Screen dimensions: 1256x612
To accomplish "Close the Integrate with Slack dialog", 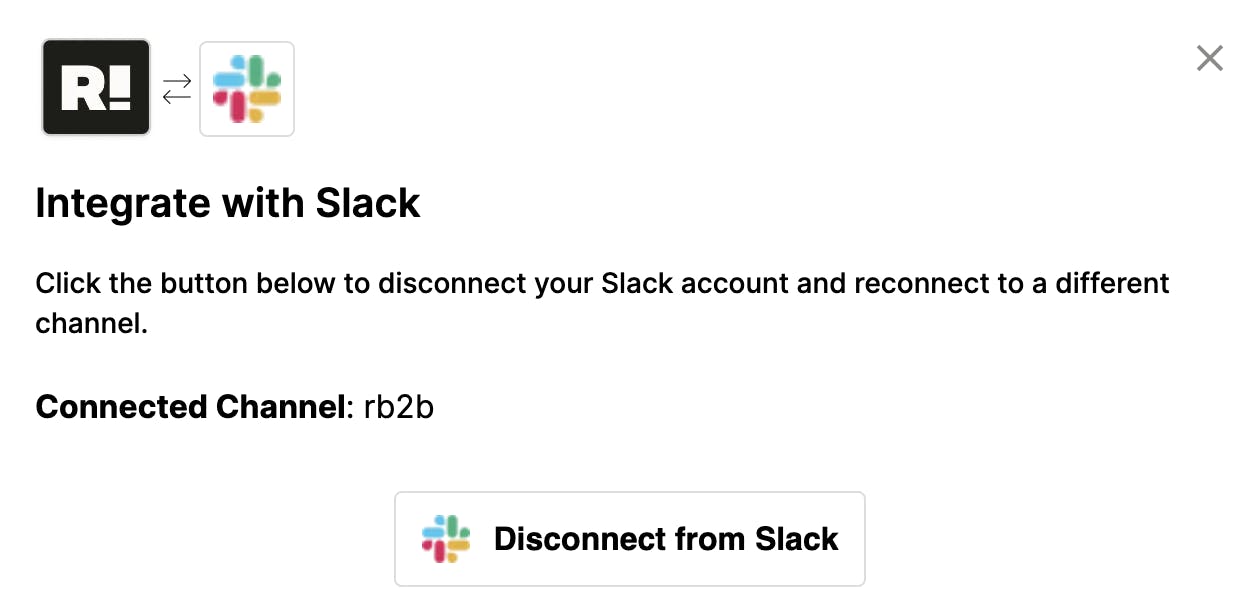I will (1210, 59).
